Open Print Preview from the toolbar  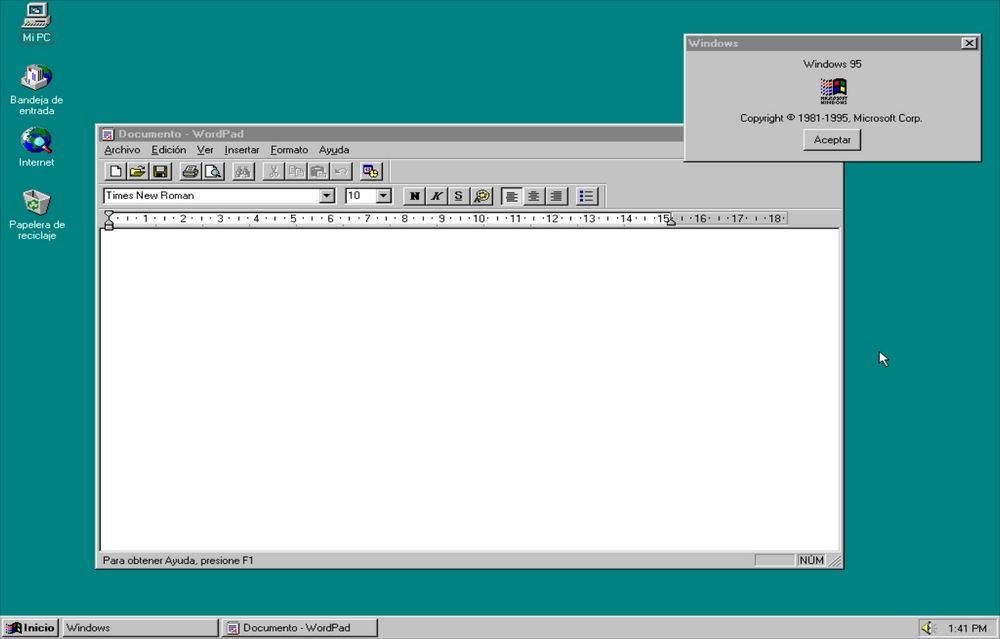pyautogui.click(x=213, y=170)
